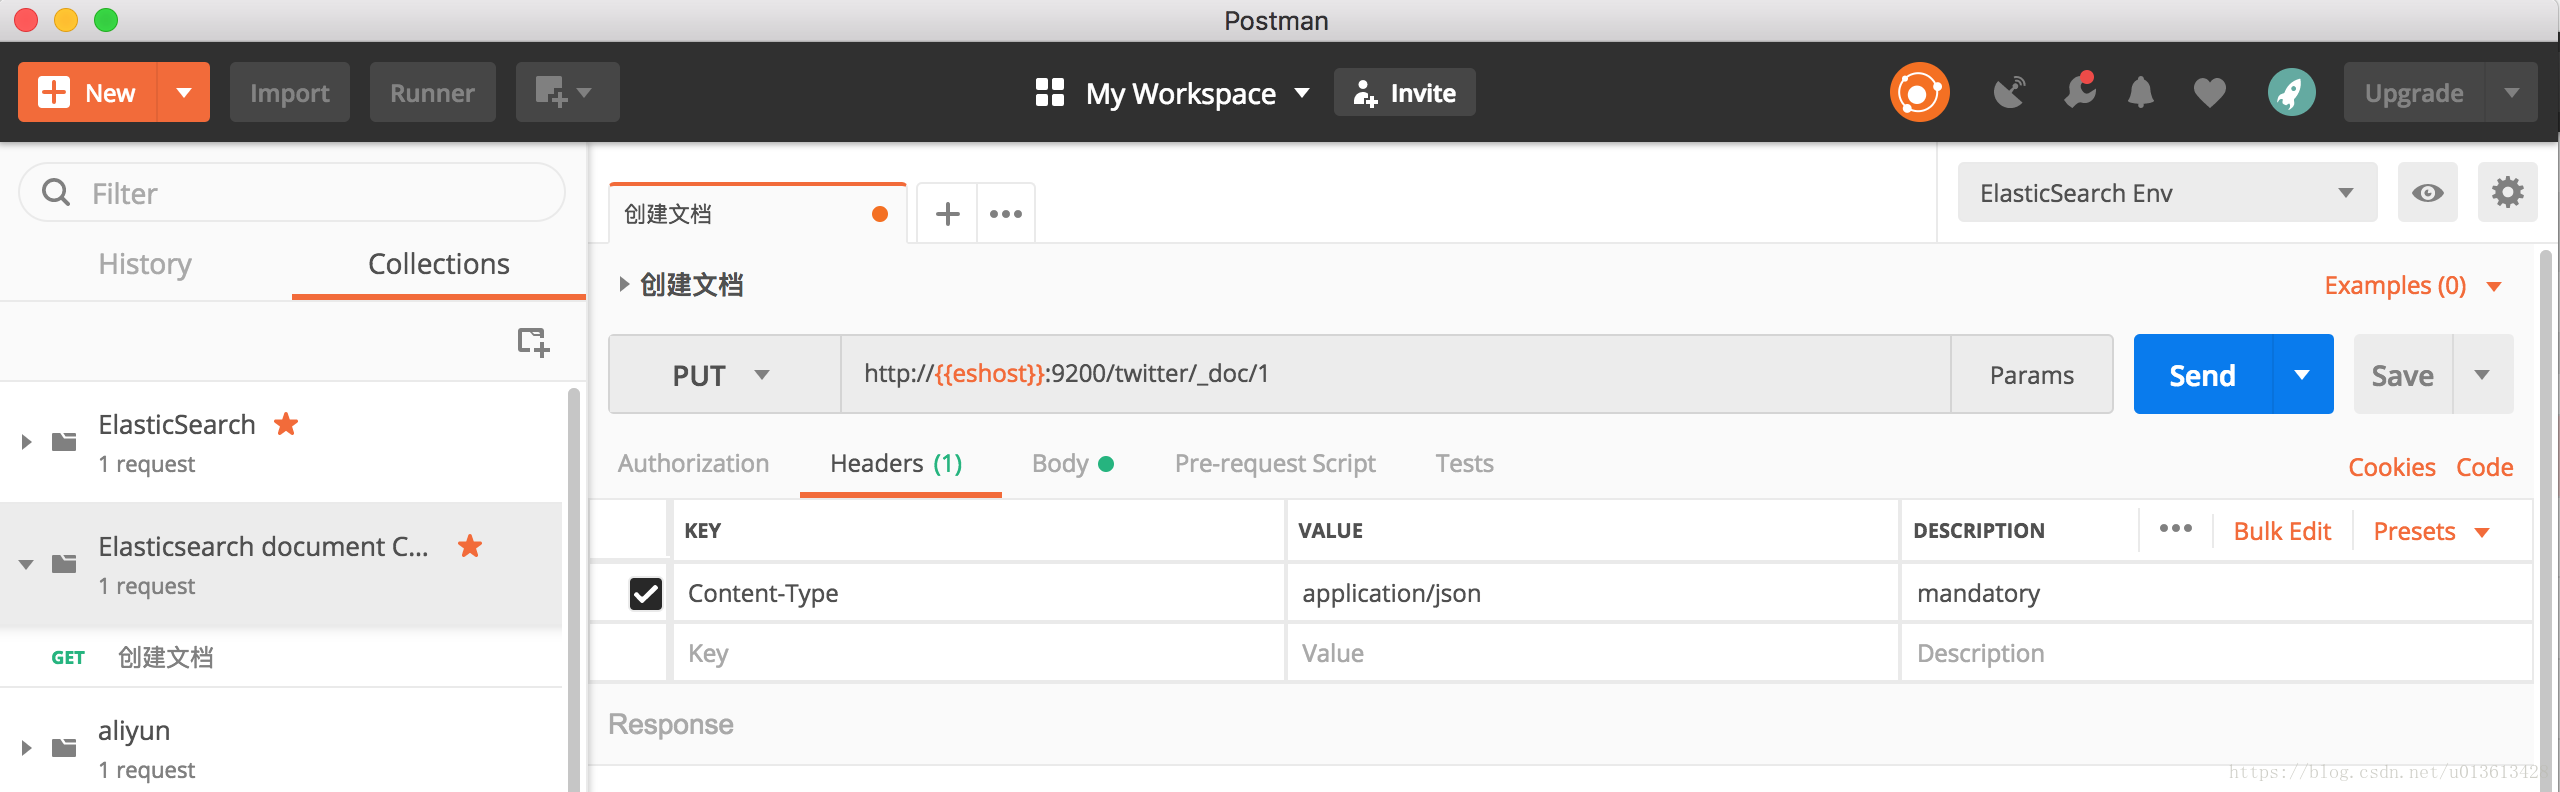The image size is (2560, 792).
Task: Open the PUT method dropdown
Action: coord(724,375)
